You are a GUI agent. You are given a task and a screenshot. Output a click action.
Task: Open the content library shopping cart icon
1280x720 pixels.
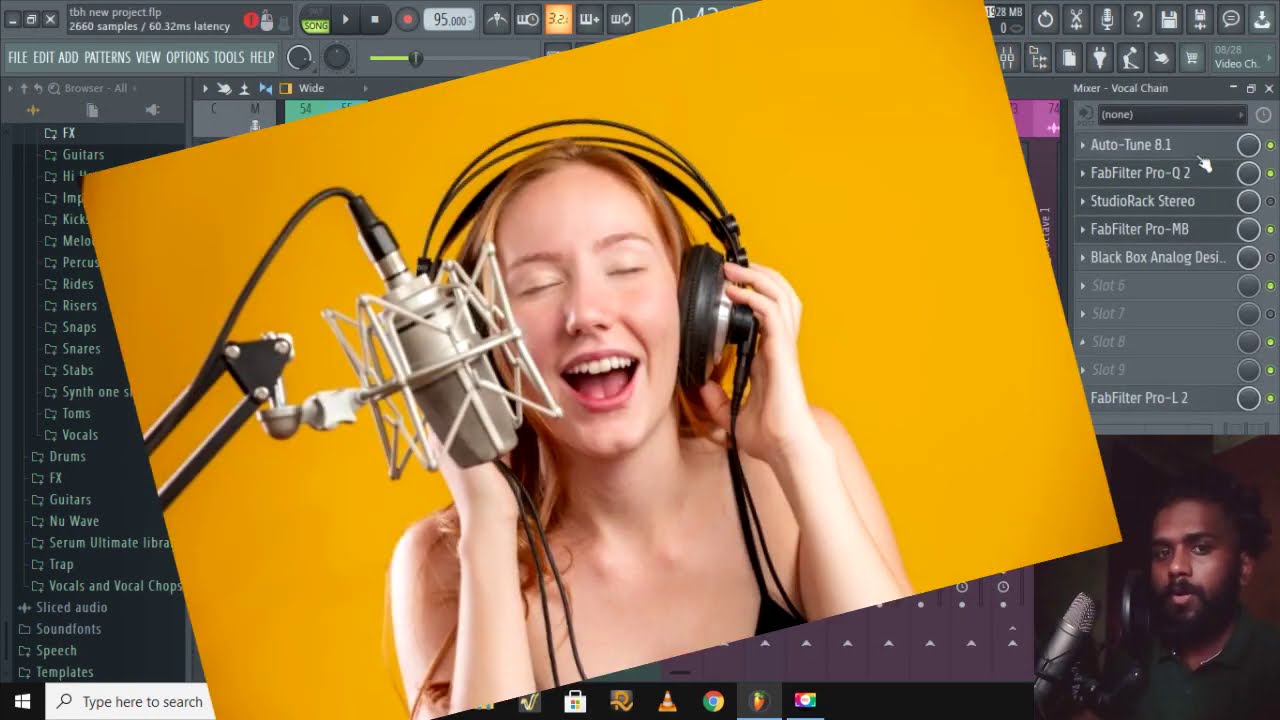coord(1192,59)
